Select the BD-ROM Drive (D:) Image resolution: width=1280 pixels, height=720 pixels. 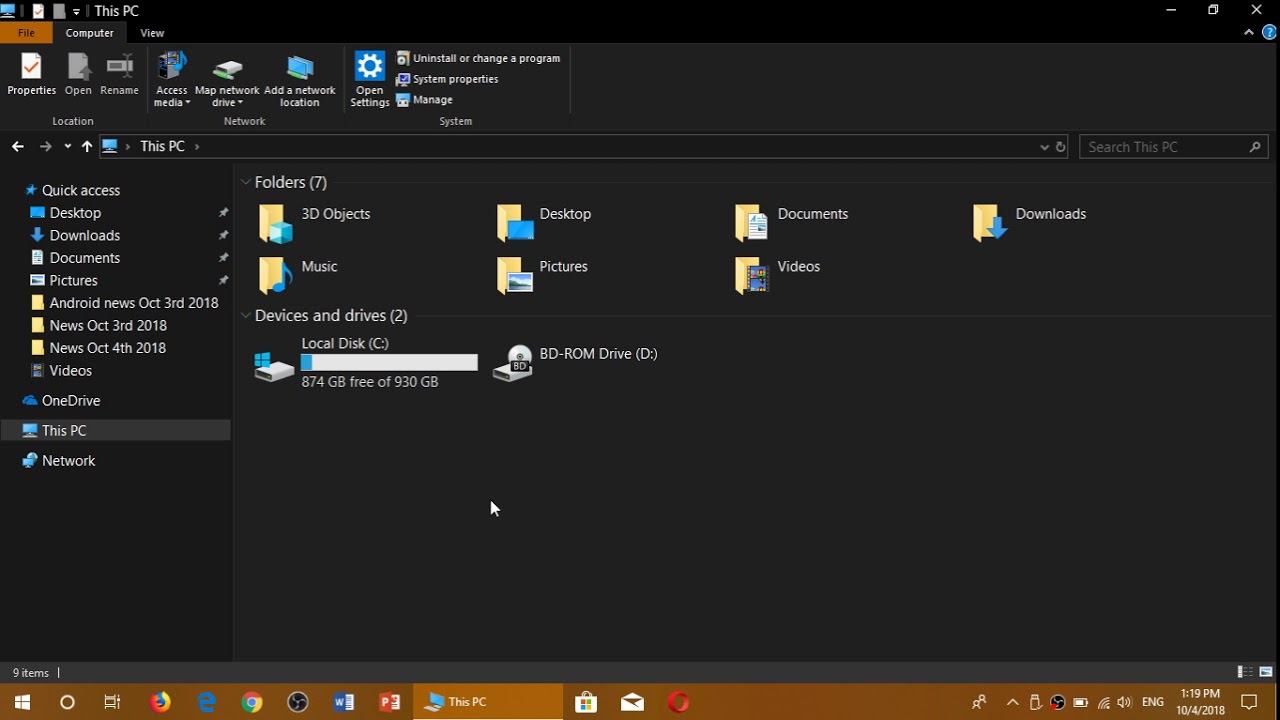[576, 362]
